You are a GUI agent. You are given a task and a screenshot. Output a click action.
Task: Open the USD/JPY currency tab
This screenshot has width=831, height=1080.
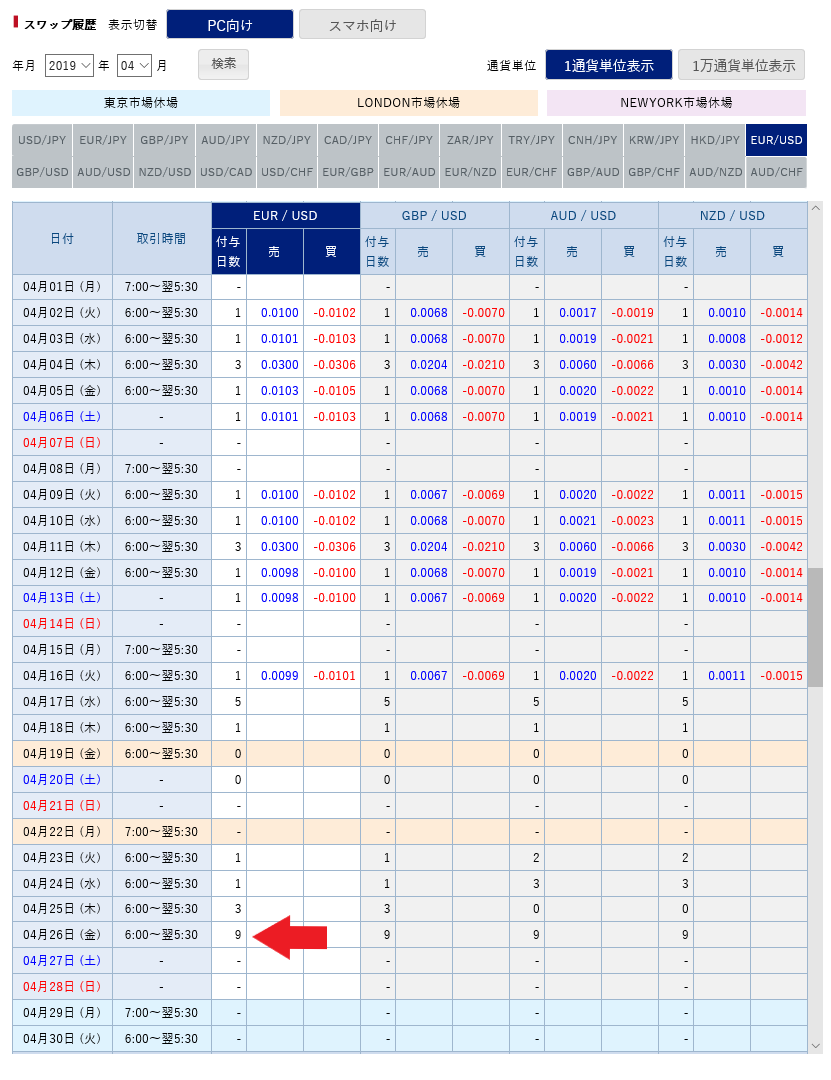pyautogui.click(x=42, y=140)
